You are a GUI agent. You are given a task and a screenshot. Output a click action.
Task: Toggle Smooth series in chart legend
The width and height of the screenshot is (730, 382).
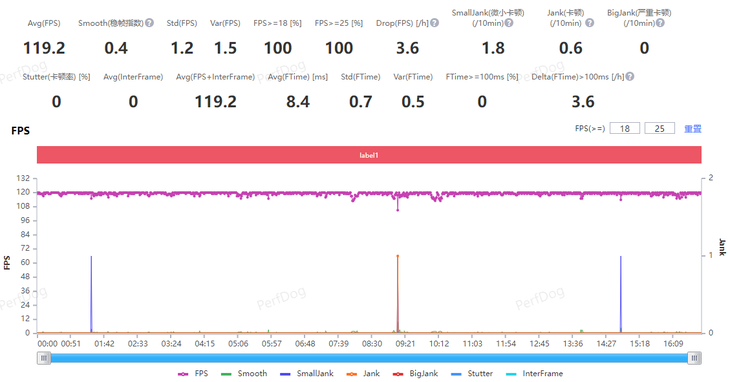[243, 374]
